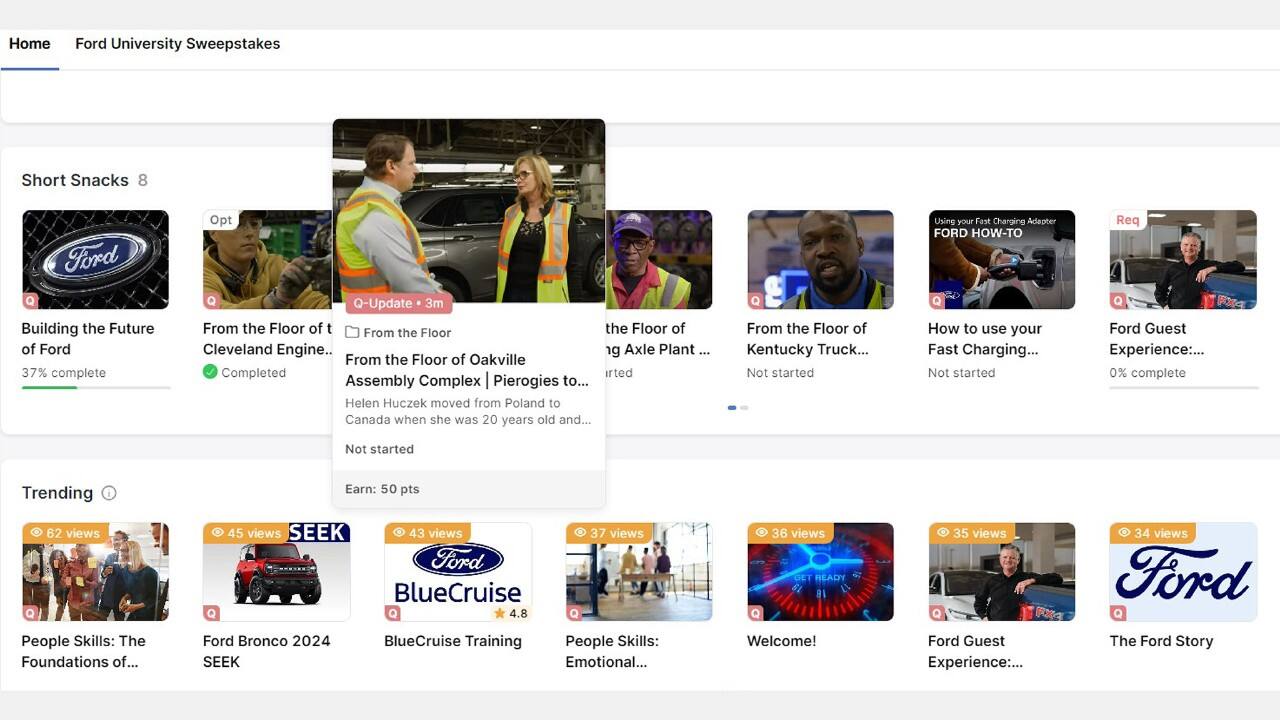Click Q icon on Cleveland Engine thumbnail

click(211, 301)
